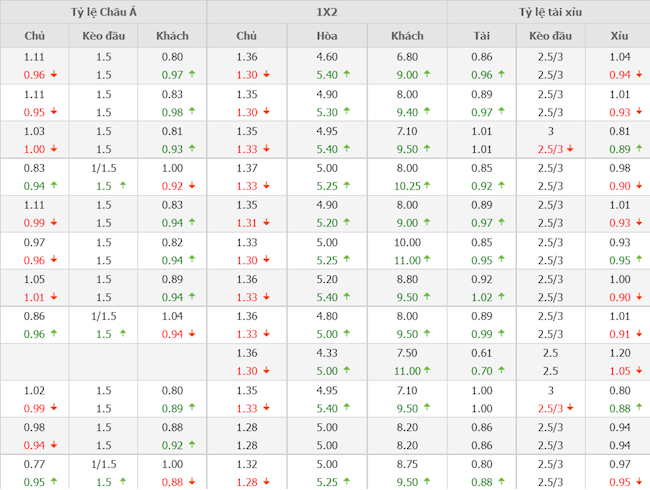Select the 1X2 header tab
The image size is (650, 490).
pos(327,12)
